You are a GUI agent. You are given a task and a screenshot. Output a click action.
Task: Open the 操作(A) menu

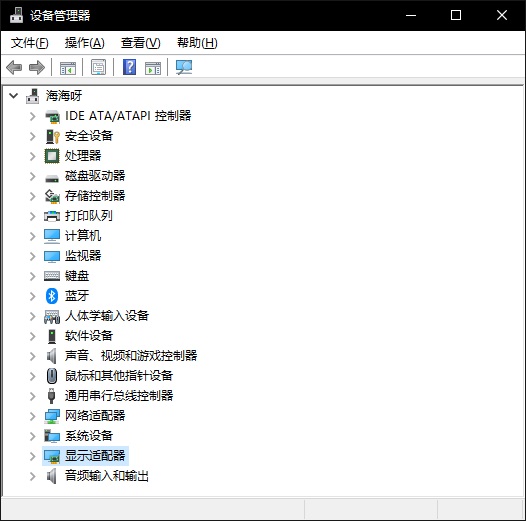(x=85, y=43)
